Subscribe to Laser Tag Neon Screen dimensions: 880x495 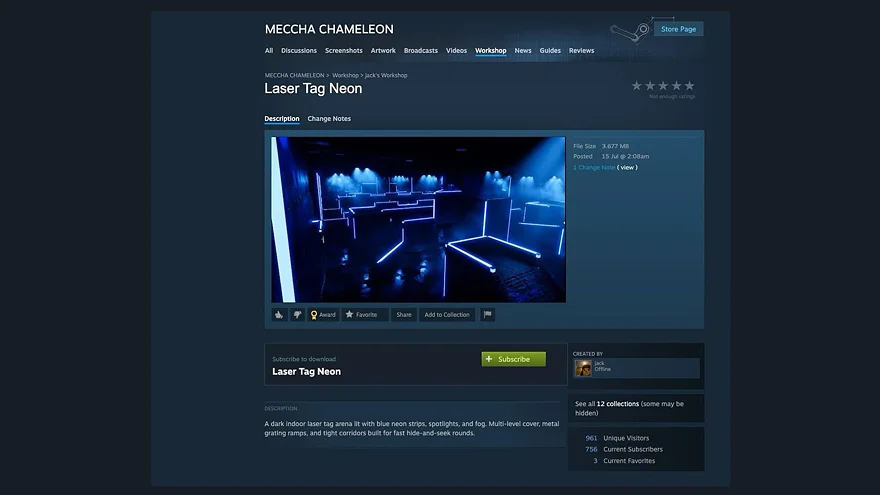pyautogui.click(x=514, y=359)
